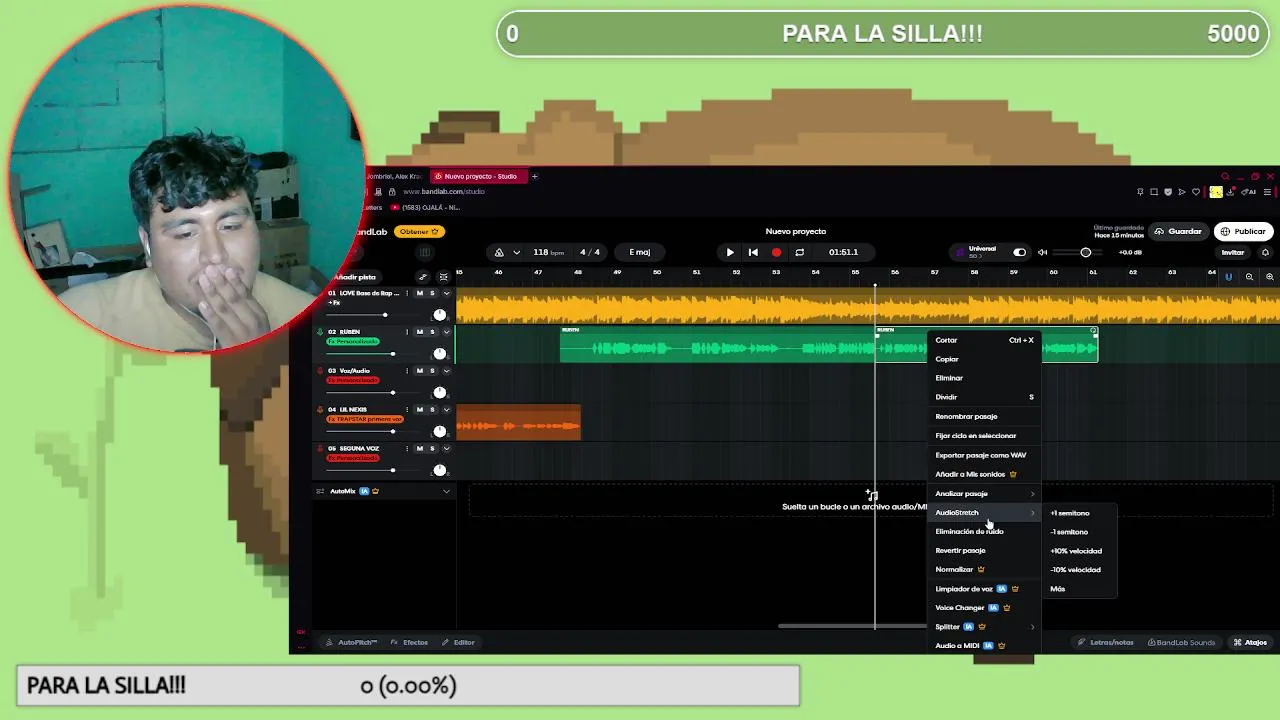Click microphone icon of track 05 SEGUNA VOZ
The image size is (1280, 720).
(x=320, y=449)
